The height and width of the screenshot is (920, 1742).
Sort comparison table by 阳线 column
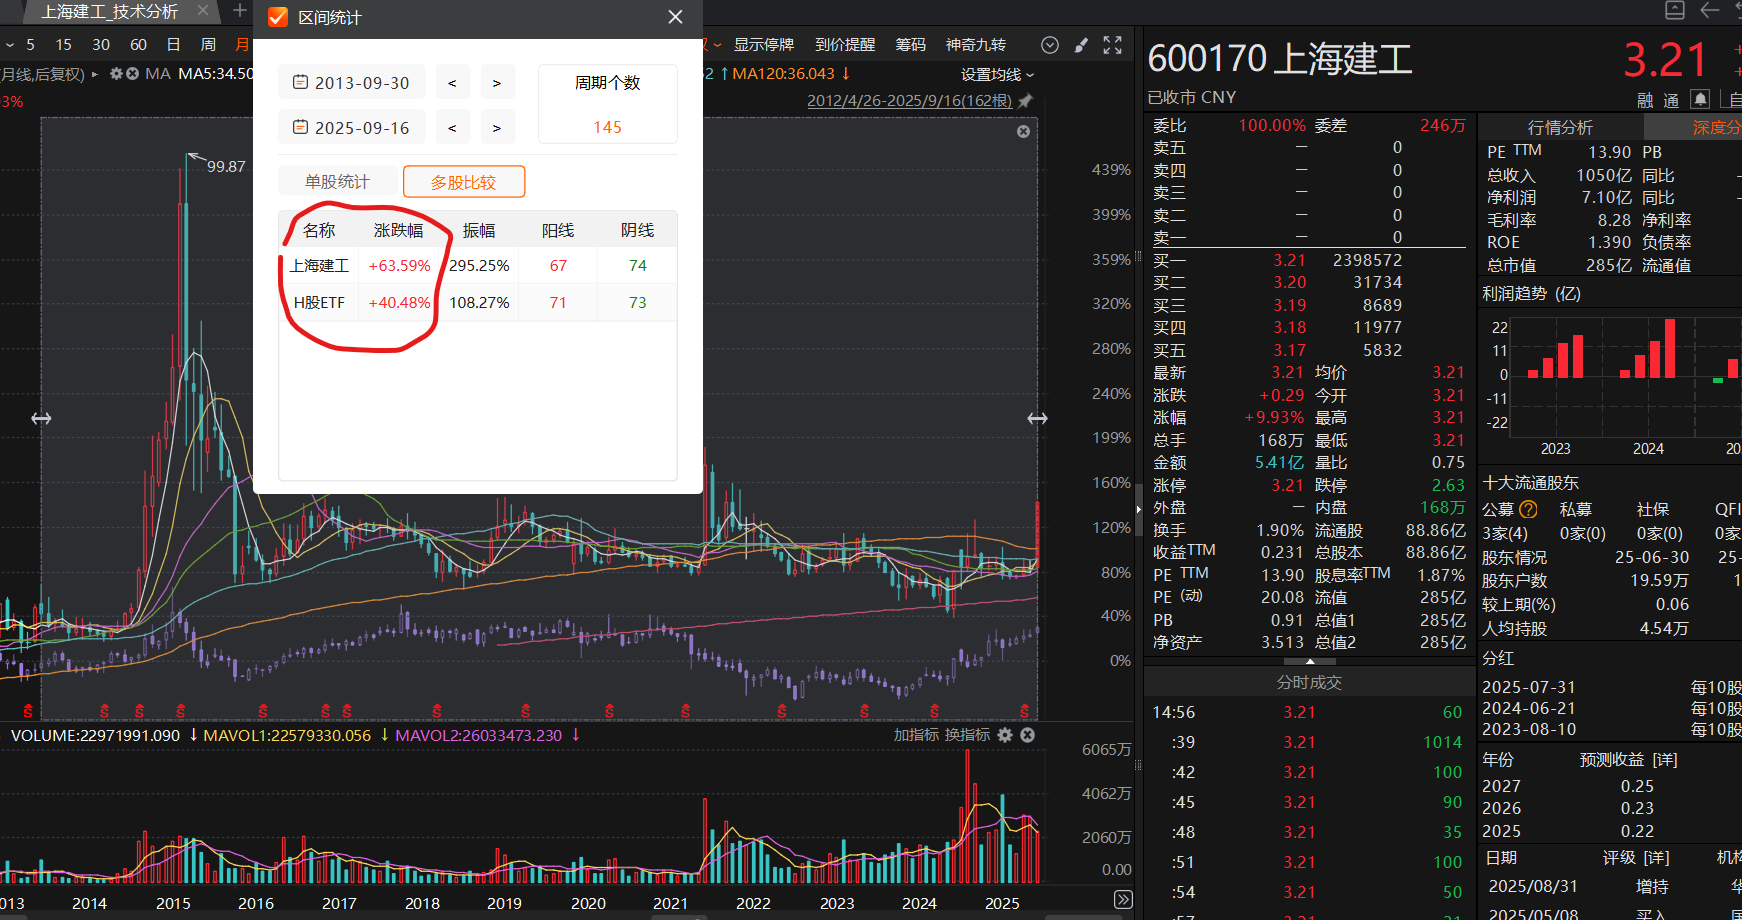(558, 230)
